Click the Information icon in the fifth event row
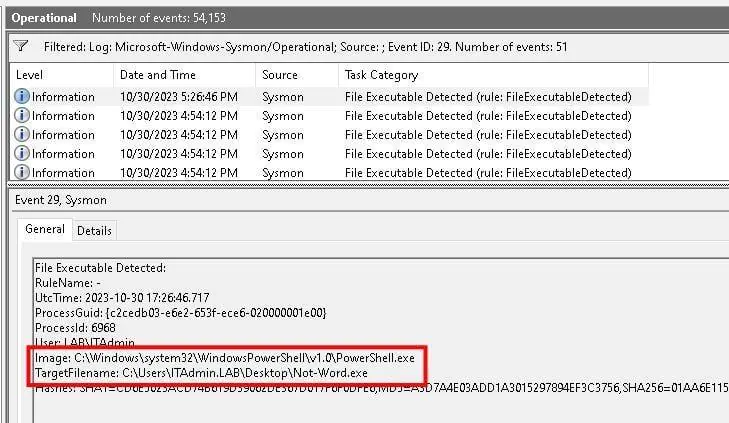Screen dimensions: 729x423 [22, 172]
